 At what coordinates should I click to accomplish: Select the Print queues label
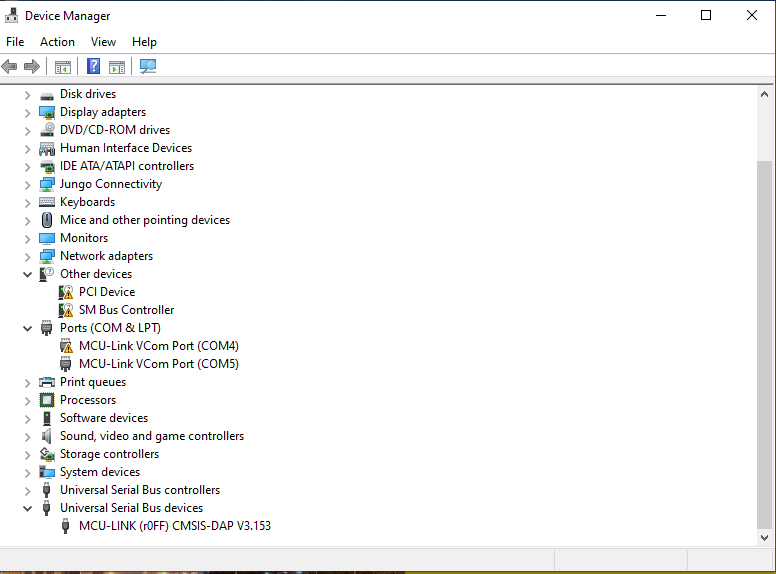[x=93, y=382]
